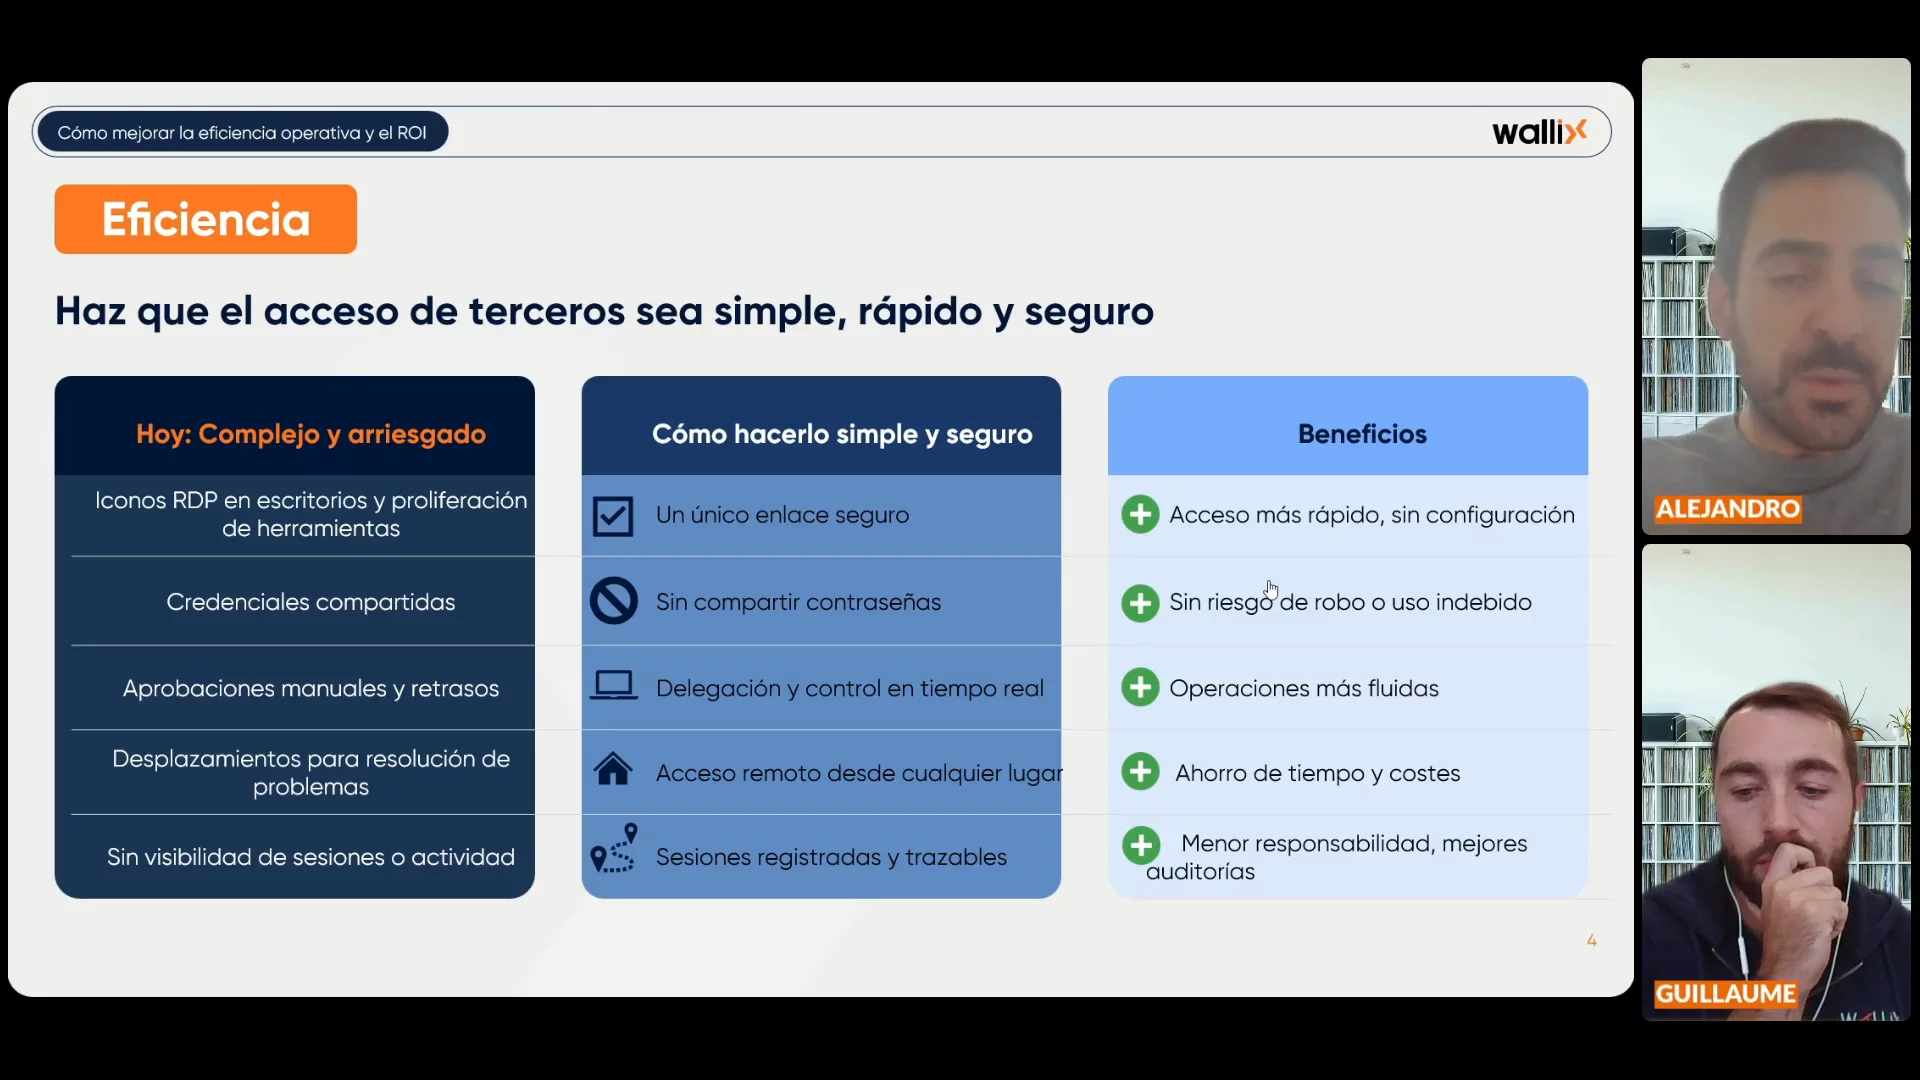Click the green plus beside 'Acceso más rápido'
Image resolution: width=1920 pixels, height=1080 pixels.
(x=1140, y=515)
